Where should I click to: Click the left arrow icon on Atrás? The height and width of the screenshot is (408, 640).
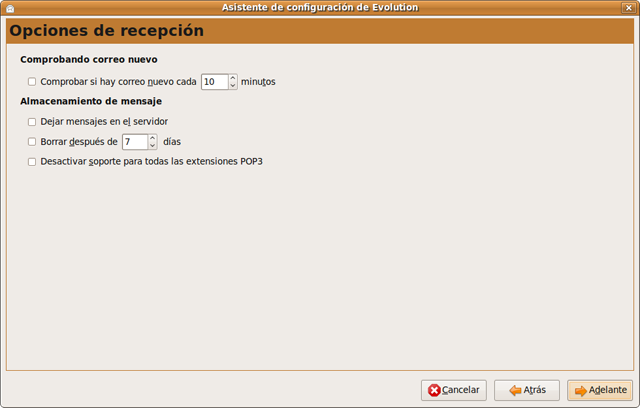(513, 390)
